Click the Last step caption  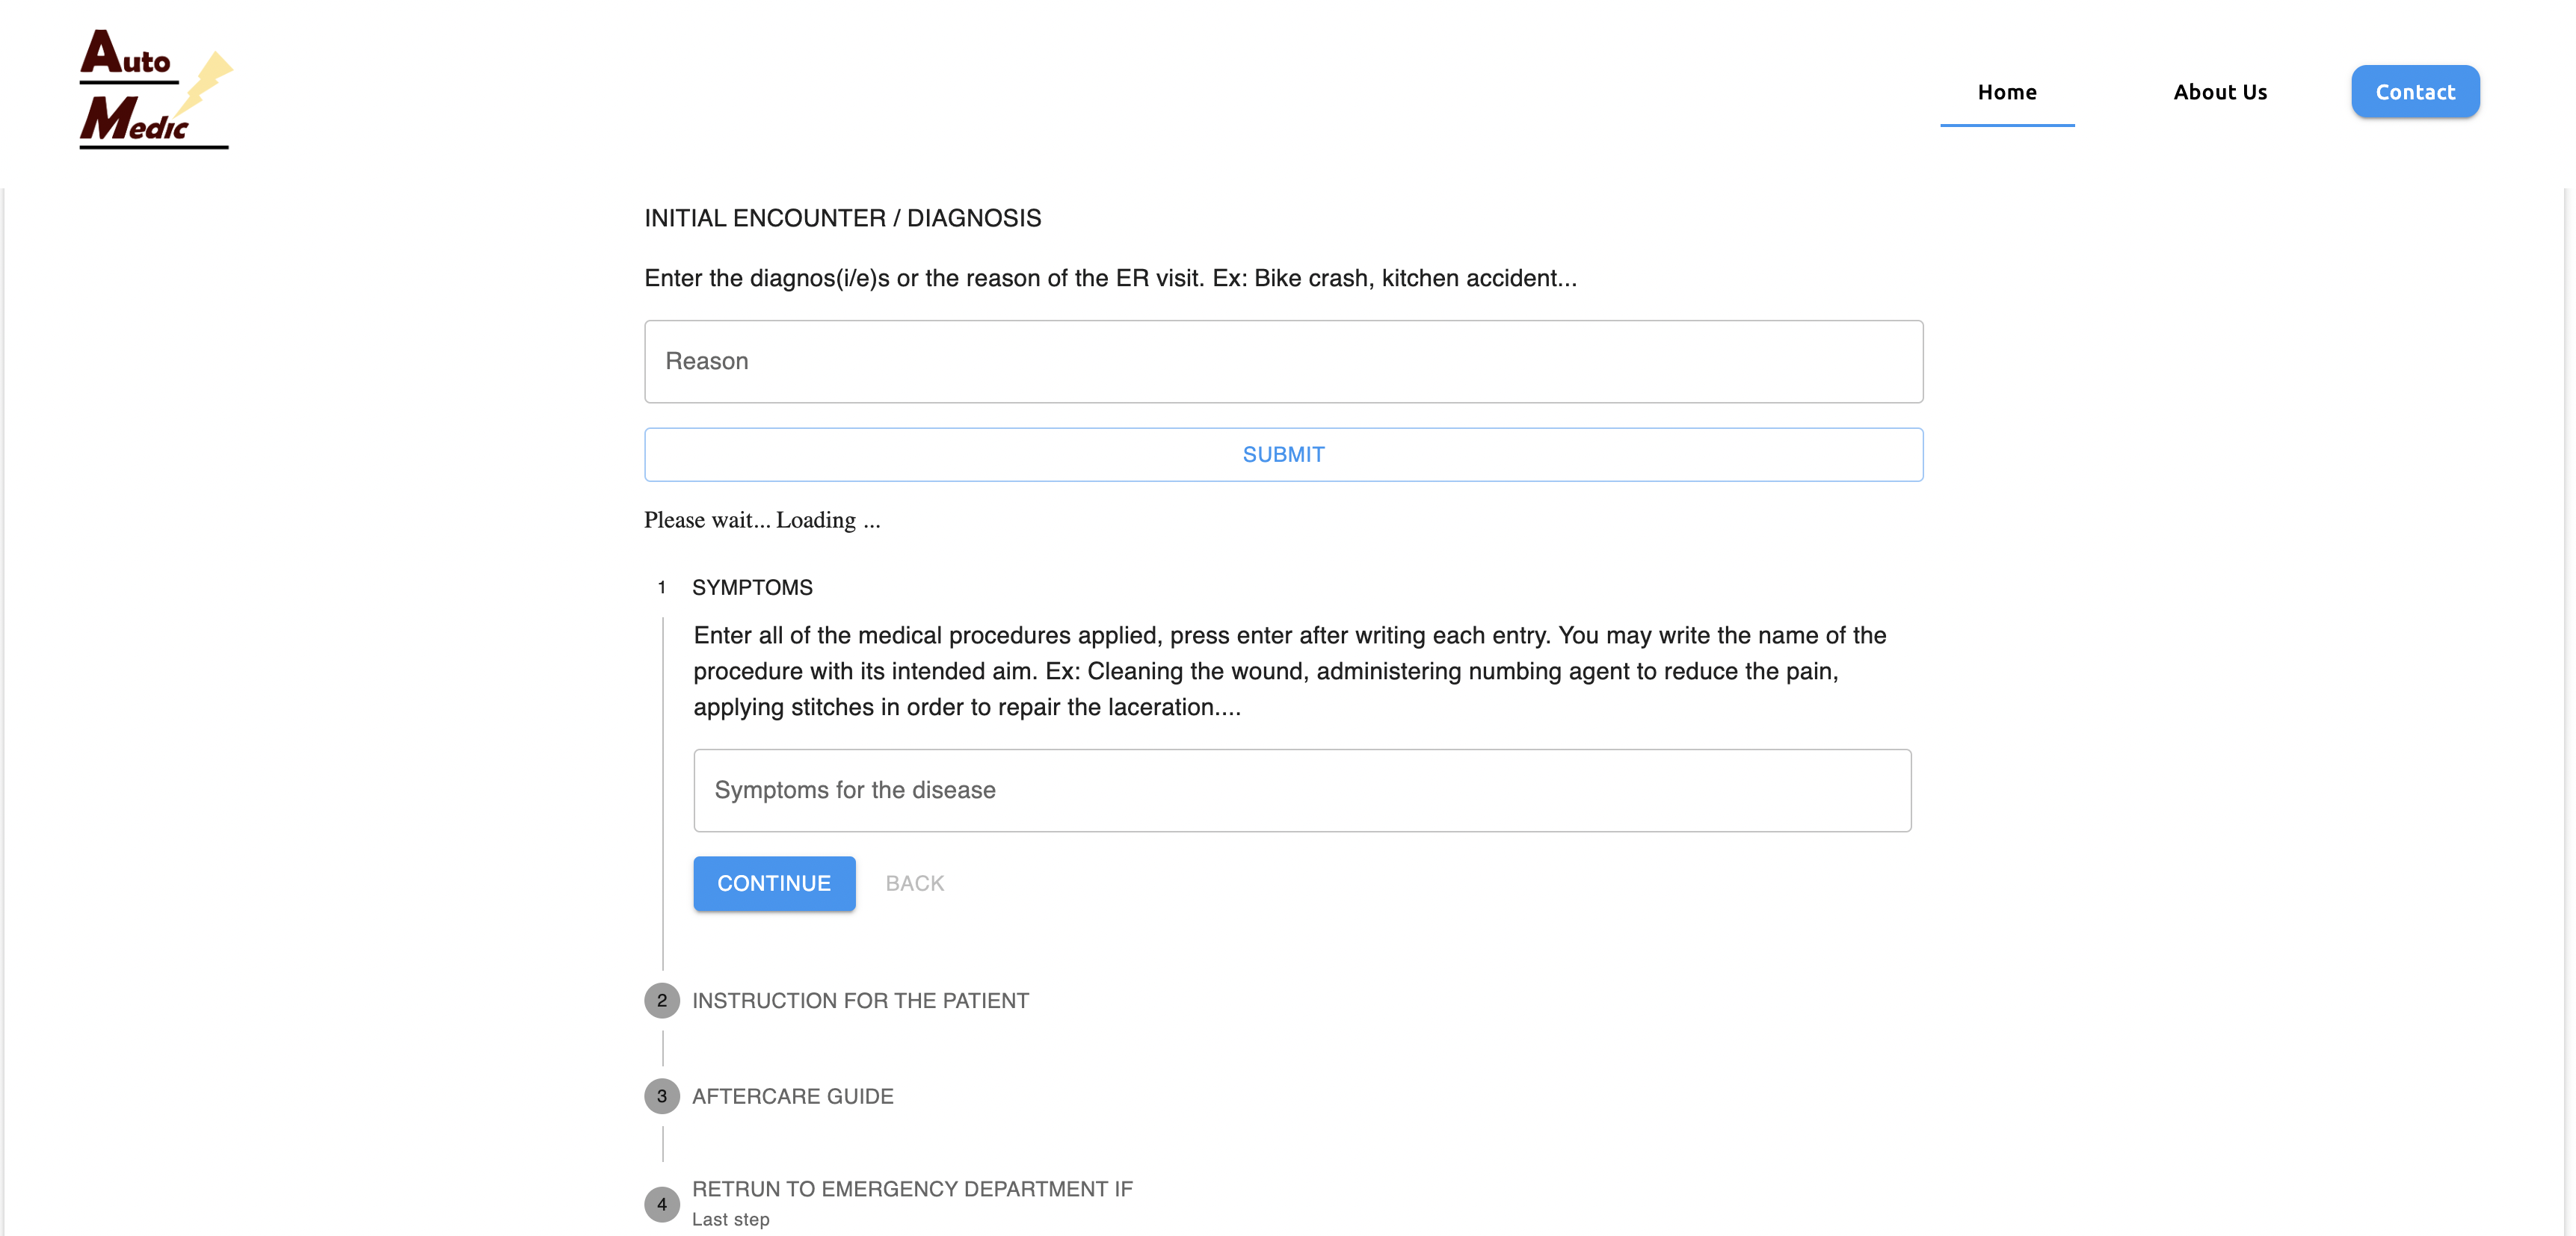pyautogui.click(x=730, y=1219)
